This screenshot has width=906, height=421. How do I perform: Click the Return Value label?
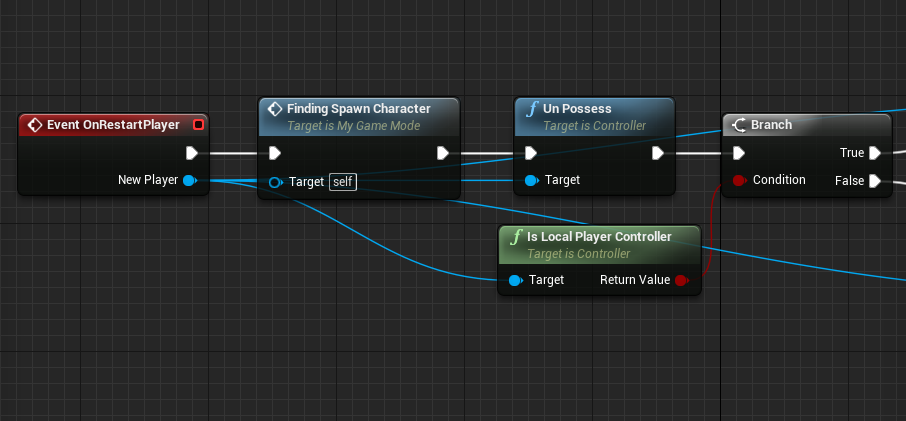[635, 280]
